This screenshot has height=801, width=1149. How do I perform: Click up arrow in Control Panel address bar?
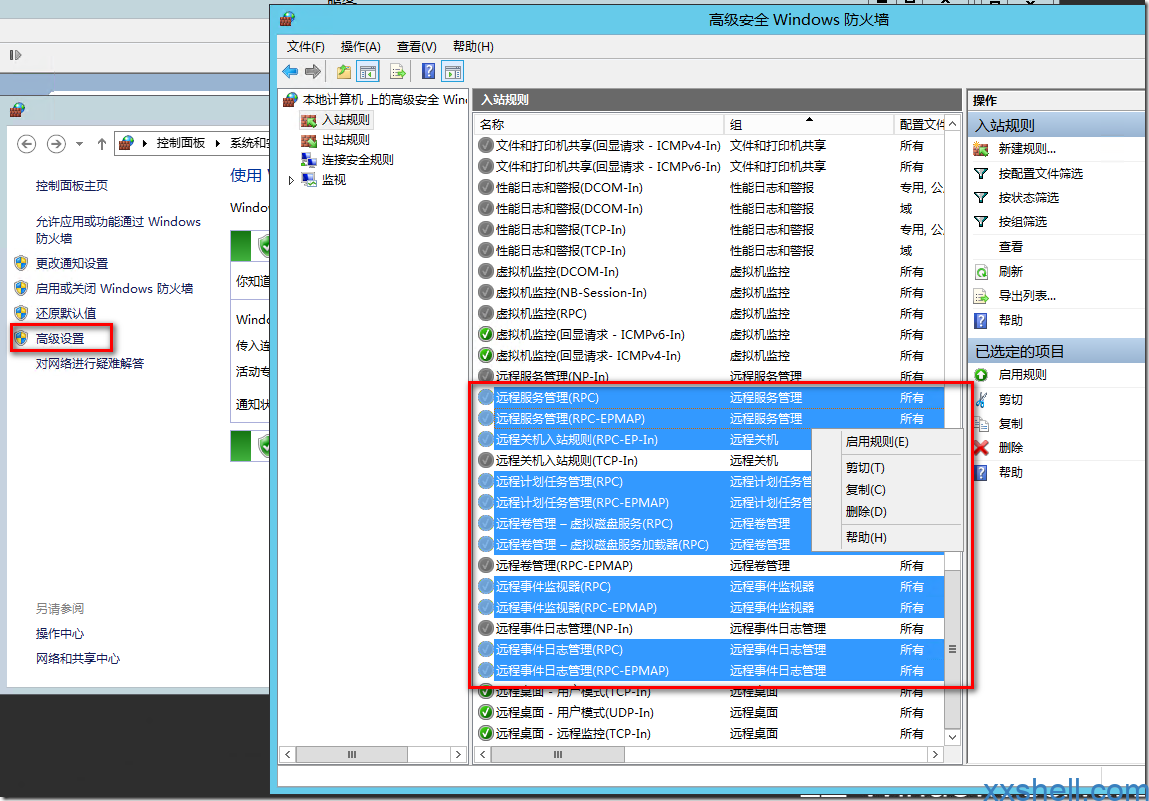102,144
